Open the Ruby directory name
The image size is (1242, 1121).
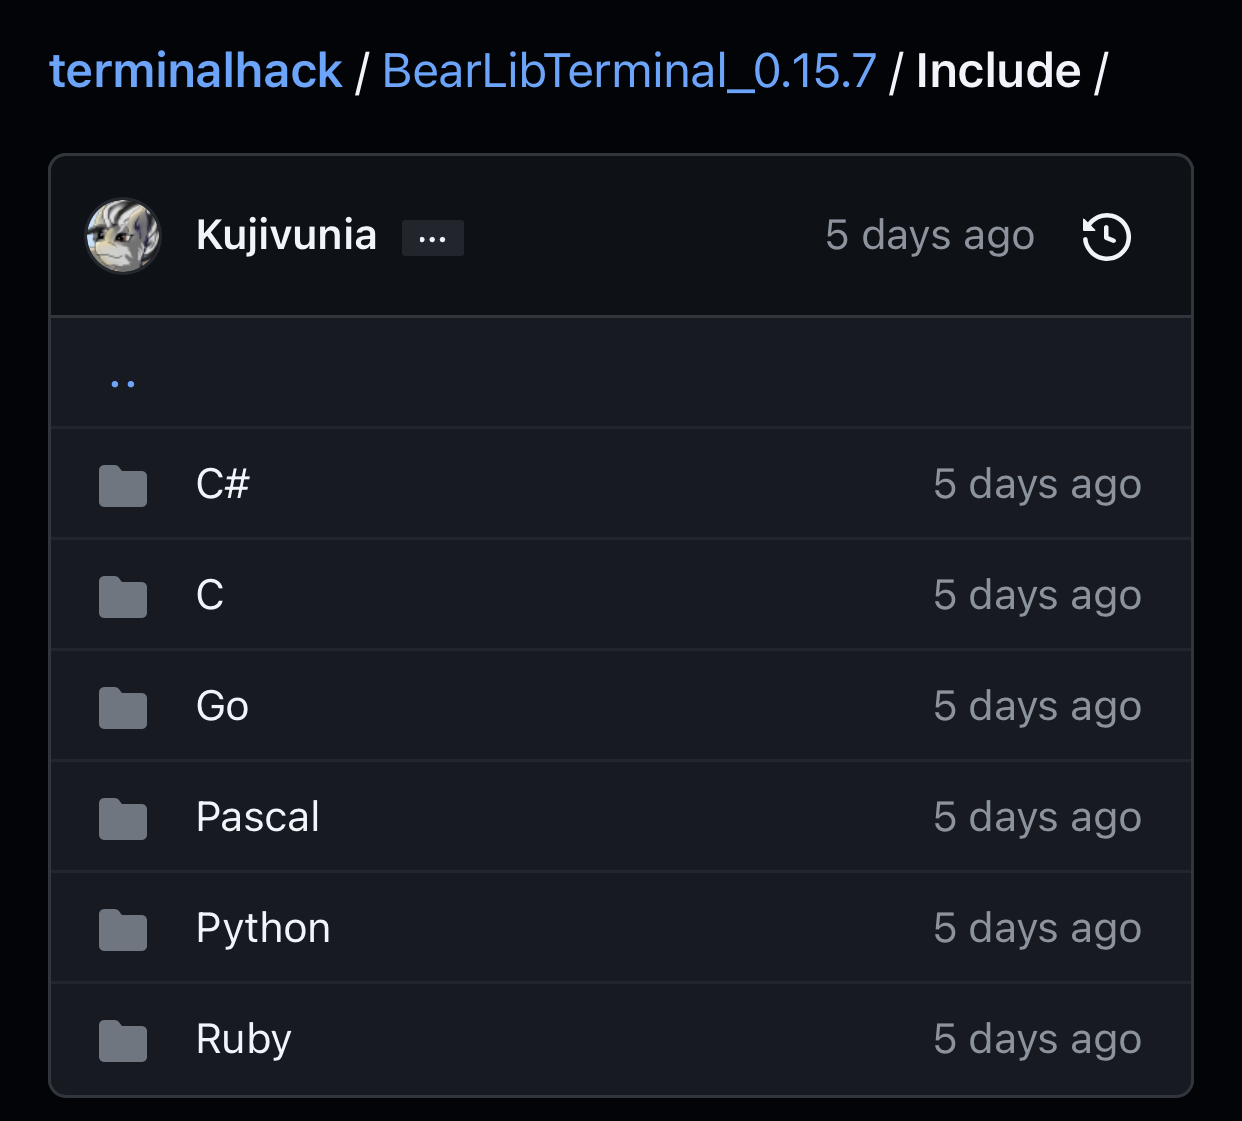point(243,1039)
